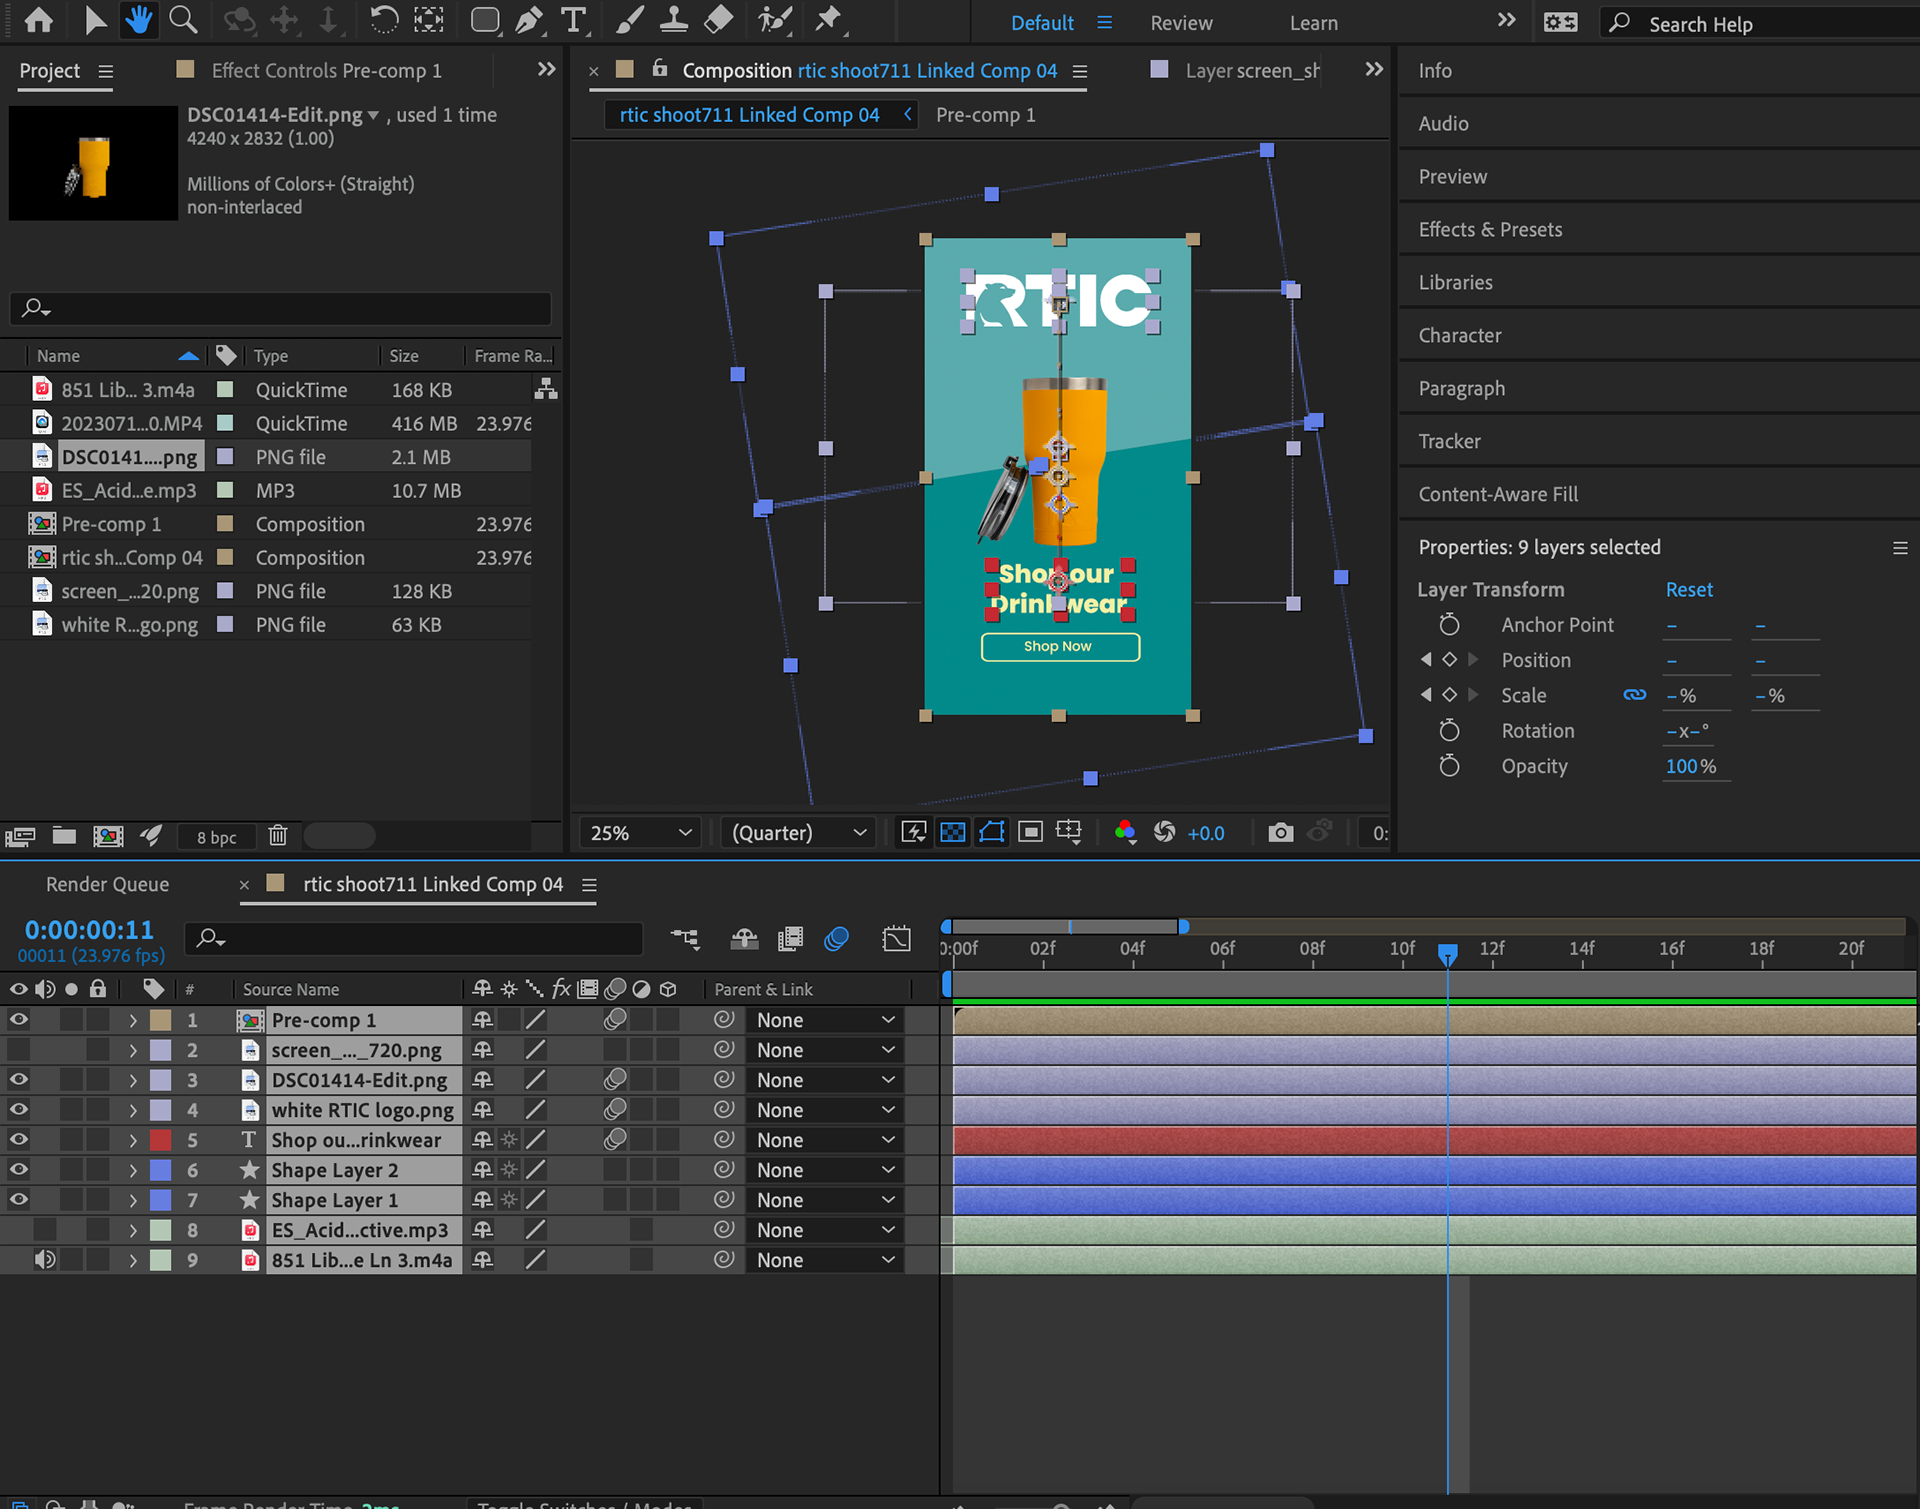Image resolution: width=1920 pixels, height=1509 pixels.
Task: Click the exposure value +0.0
Action: 1205,833
